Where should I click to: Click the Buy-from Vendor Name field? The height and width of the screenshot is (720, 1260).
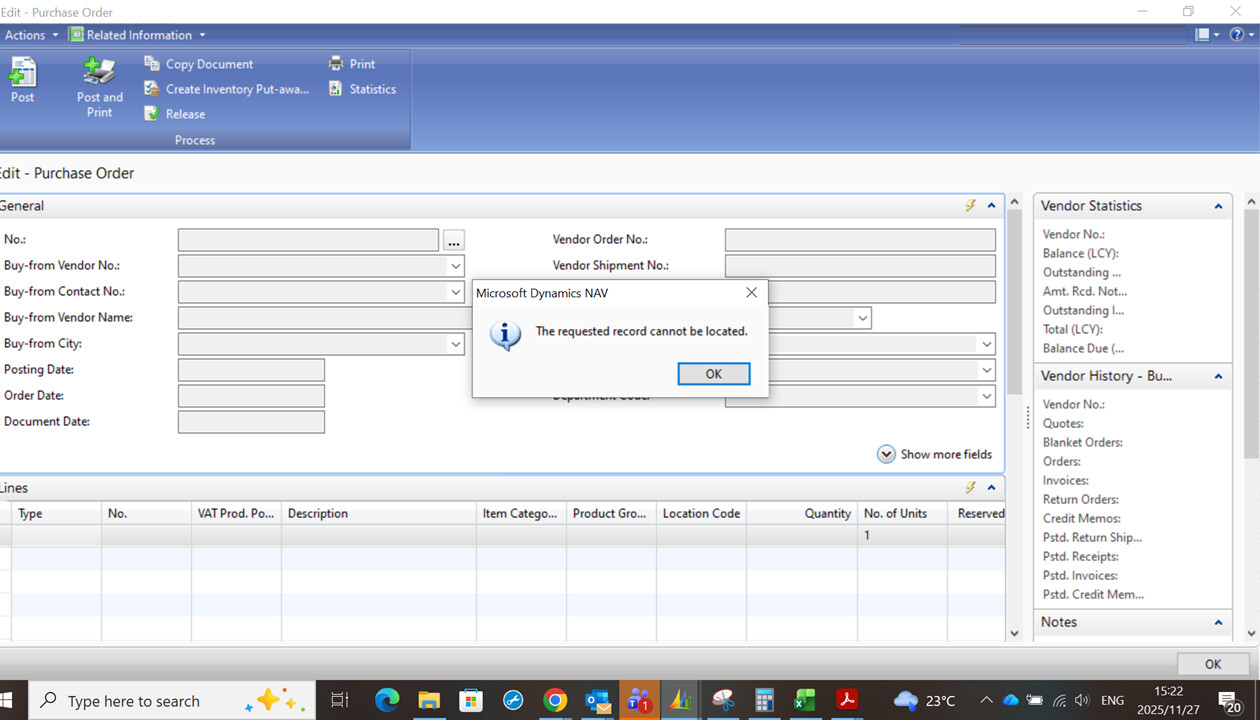tap(325, 318)
